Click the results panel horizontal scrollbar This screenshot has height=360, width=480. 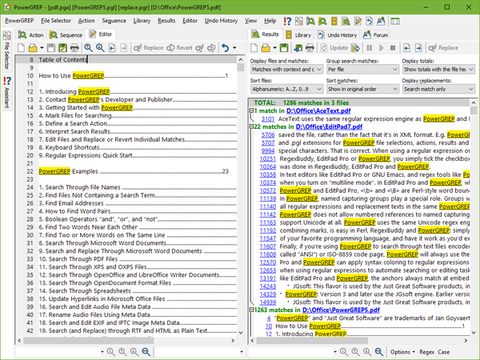359,340
